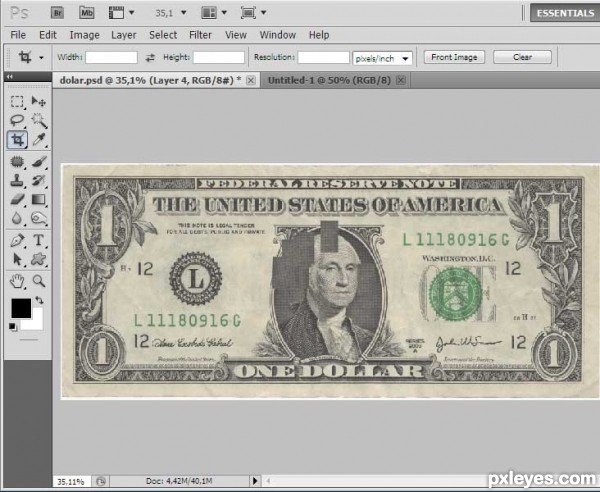600x492 pixels.
Task: Close the Untitled-1 document tab
Action: (x=400, y=80)
